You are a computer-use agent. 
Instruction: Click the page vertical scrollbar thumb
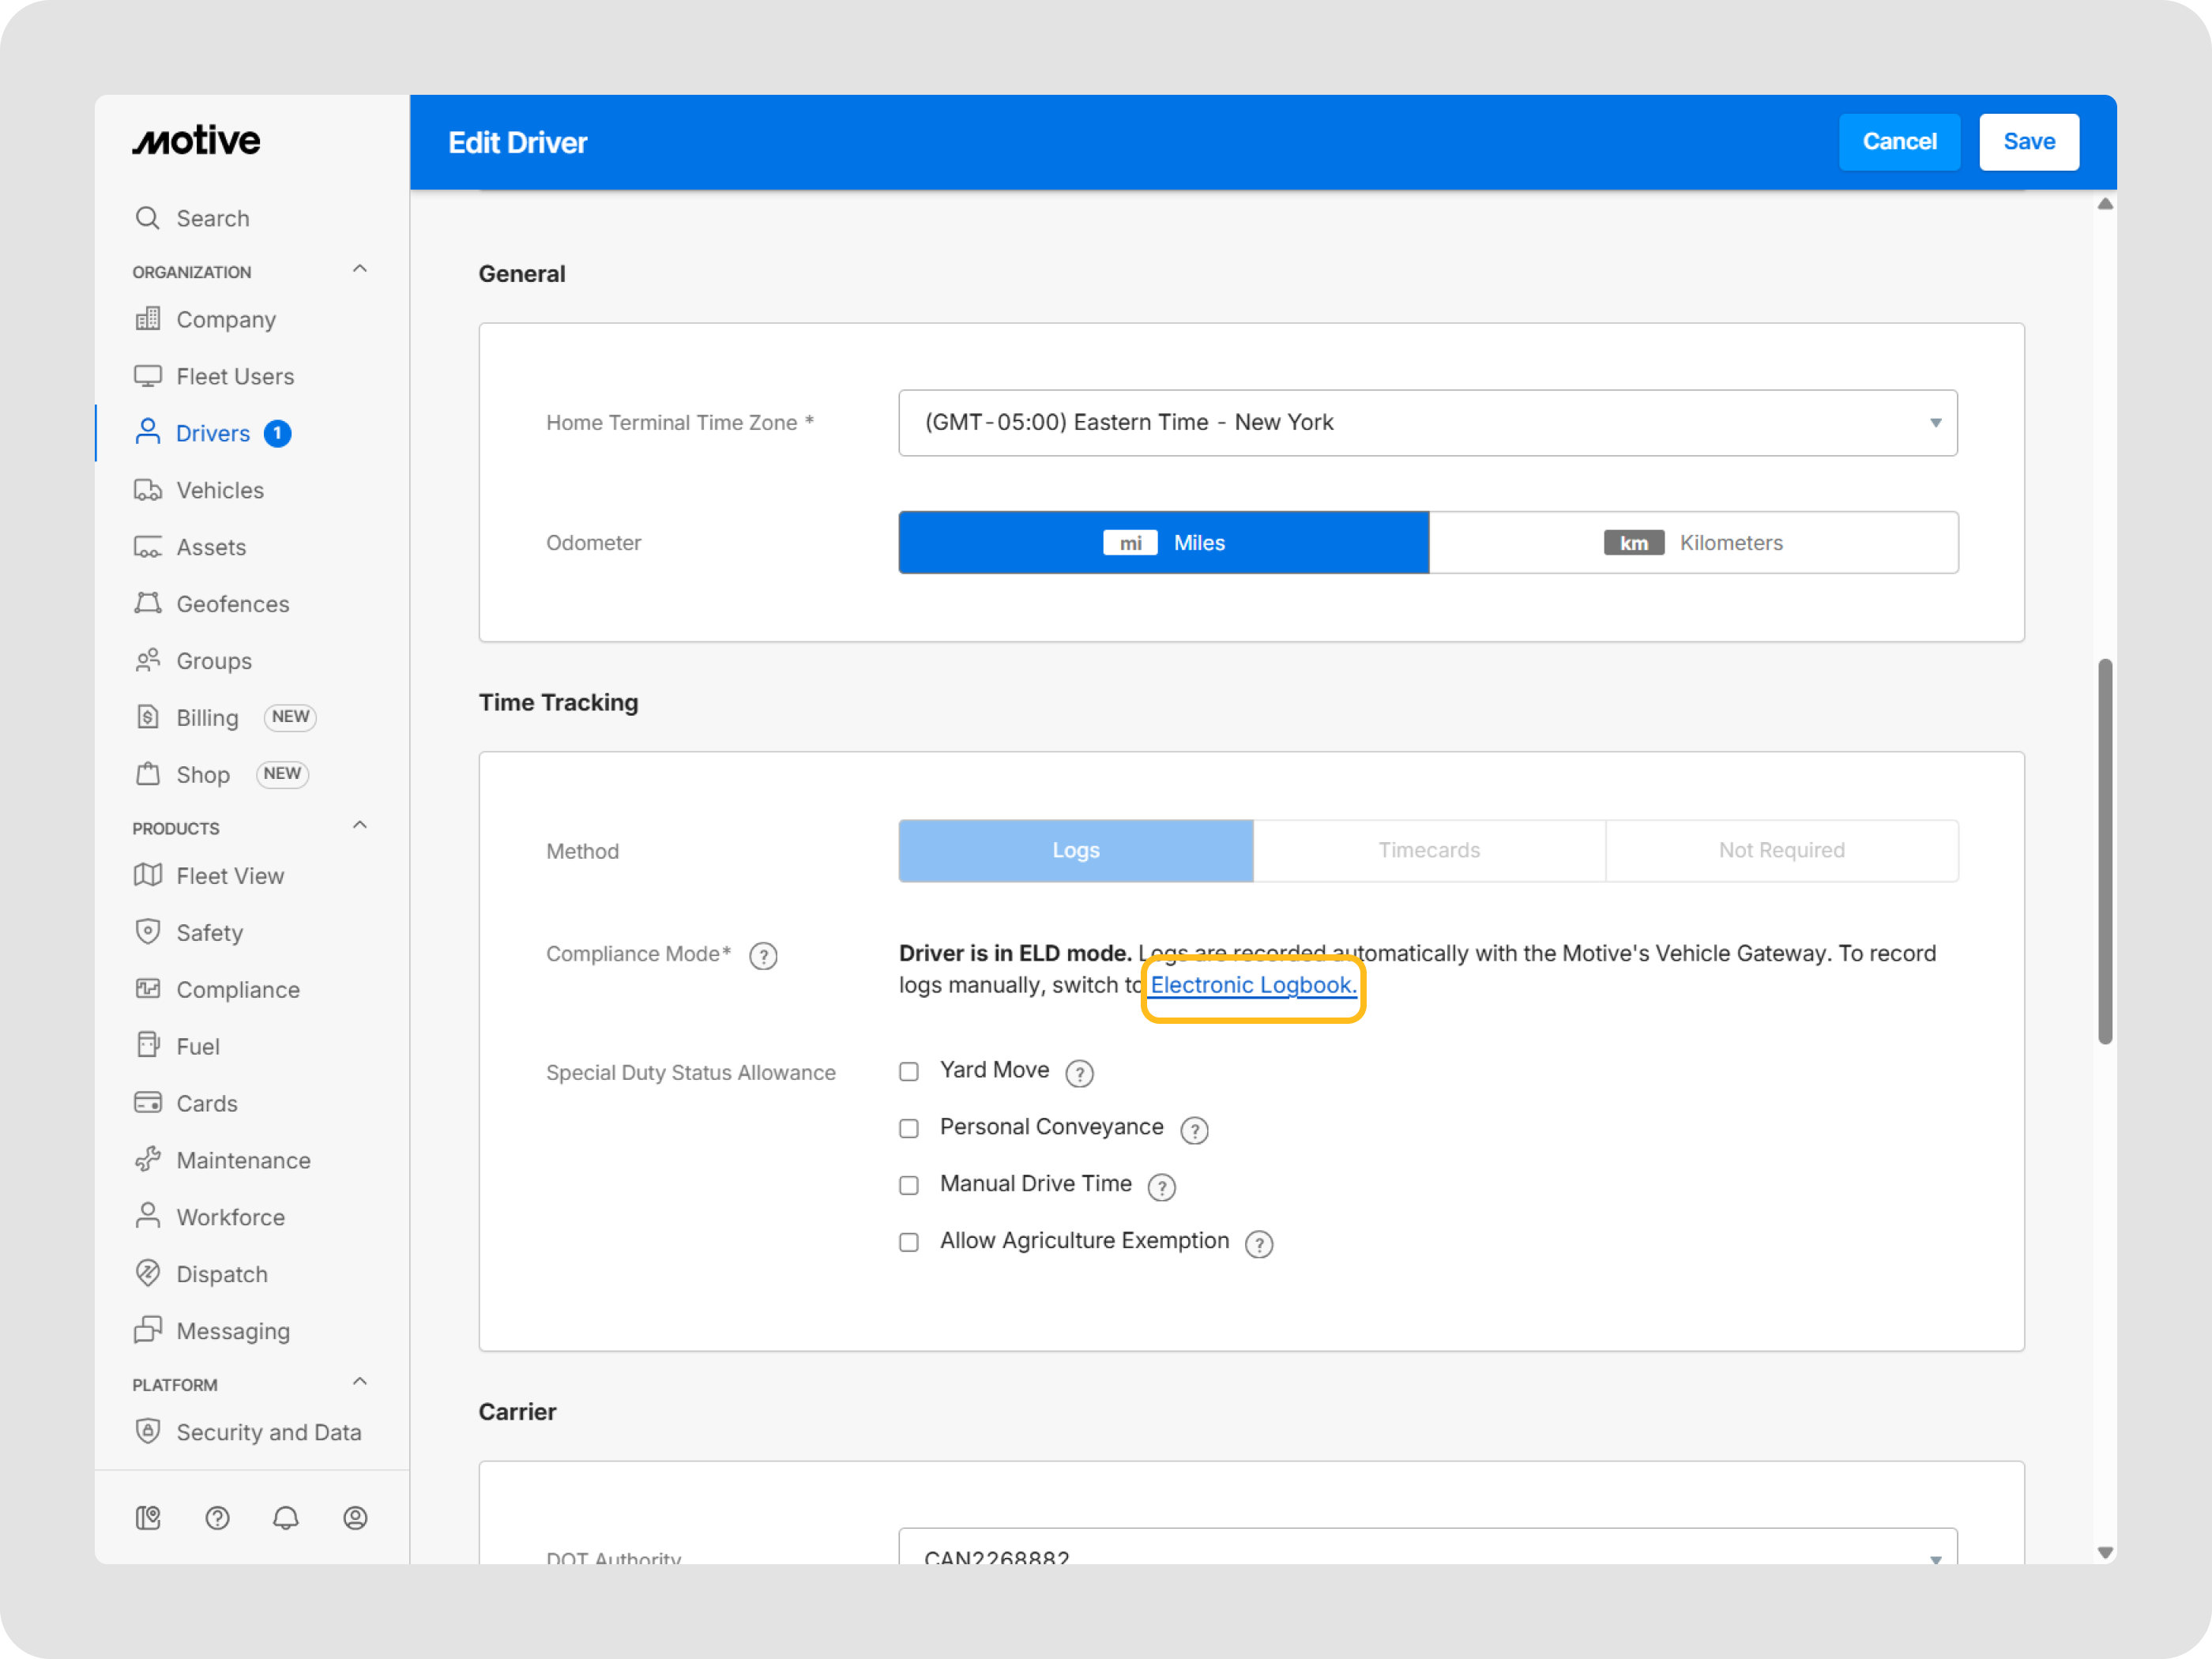pos(2104,850)
